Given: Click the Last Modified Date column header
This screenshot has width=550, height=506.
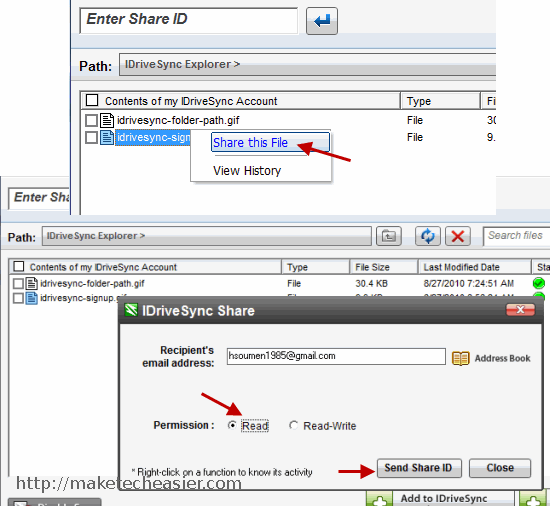Looking at the screenshot, I should (x=475, y=267).
